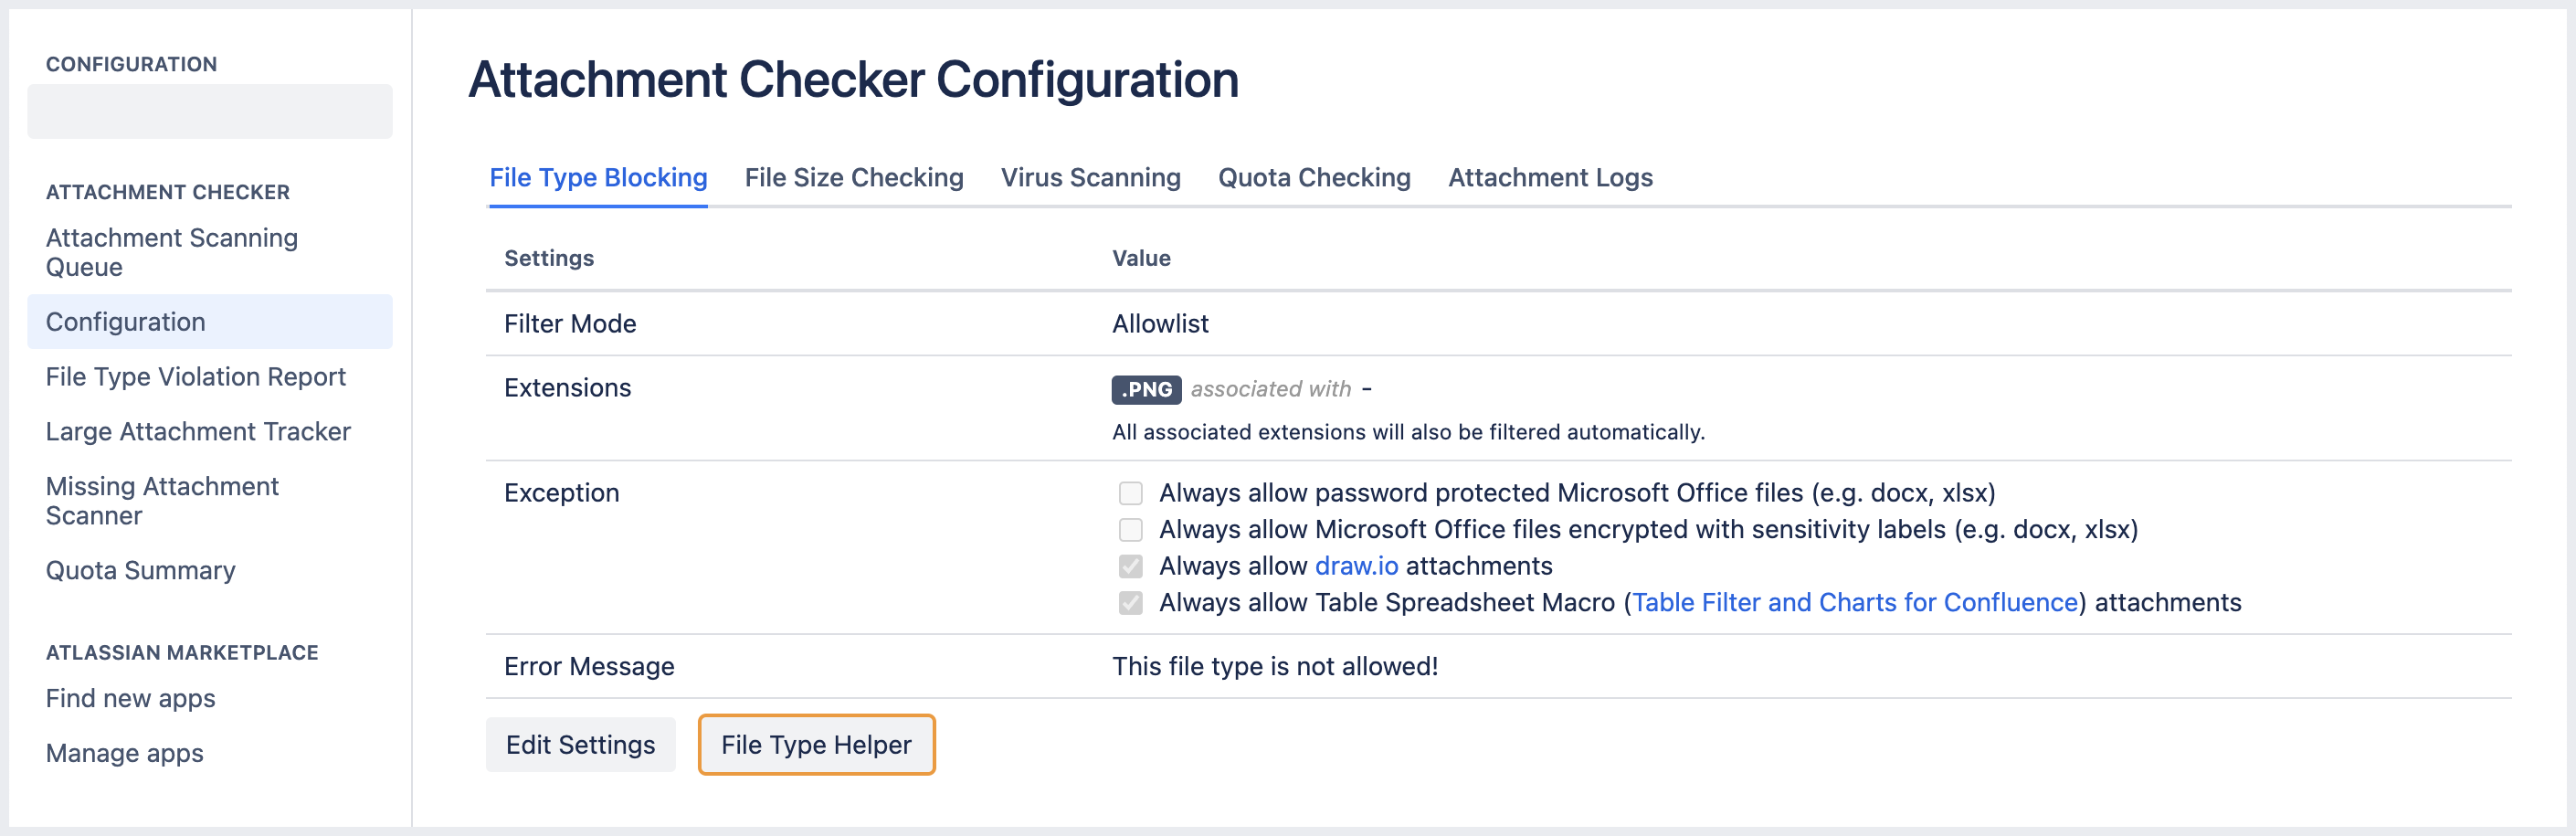Check the sensitivity-labeled Office files exception
2576x836 pixels.
point(1130,529)
